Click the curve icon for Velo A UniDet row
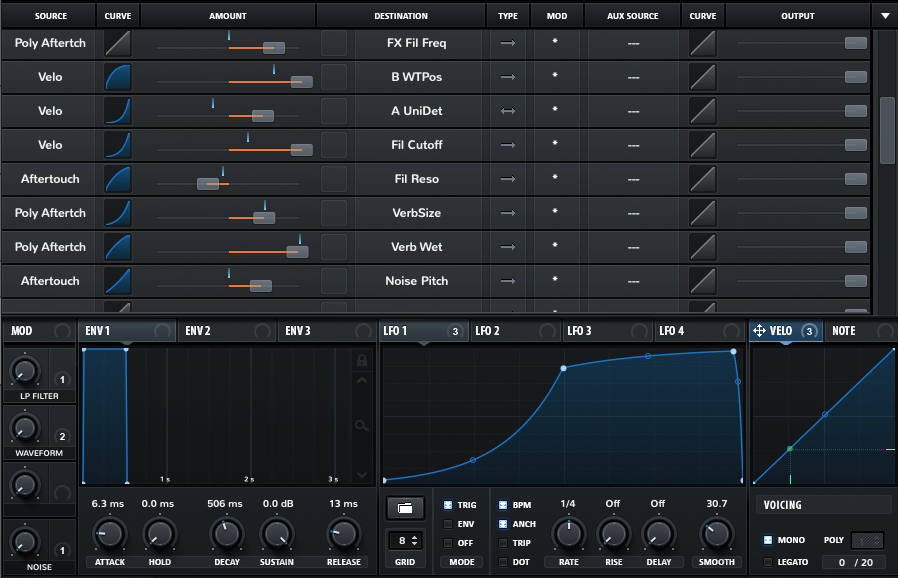Screen dimensions: 898x578 point(118,111)
